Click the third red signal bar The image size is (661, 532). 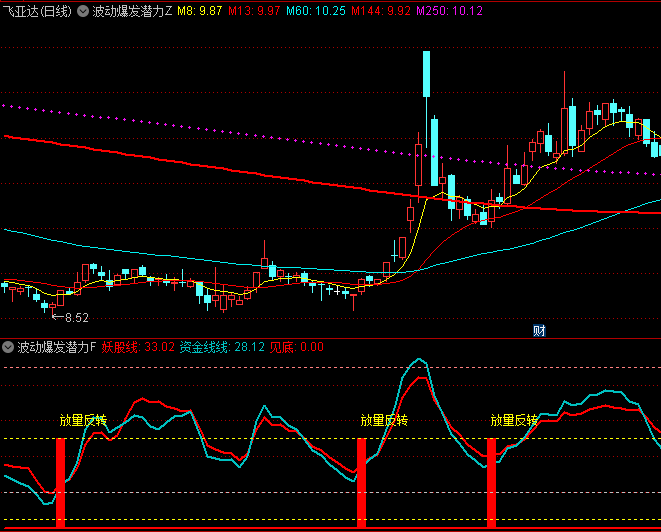pos(492,483)
